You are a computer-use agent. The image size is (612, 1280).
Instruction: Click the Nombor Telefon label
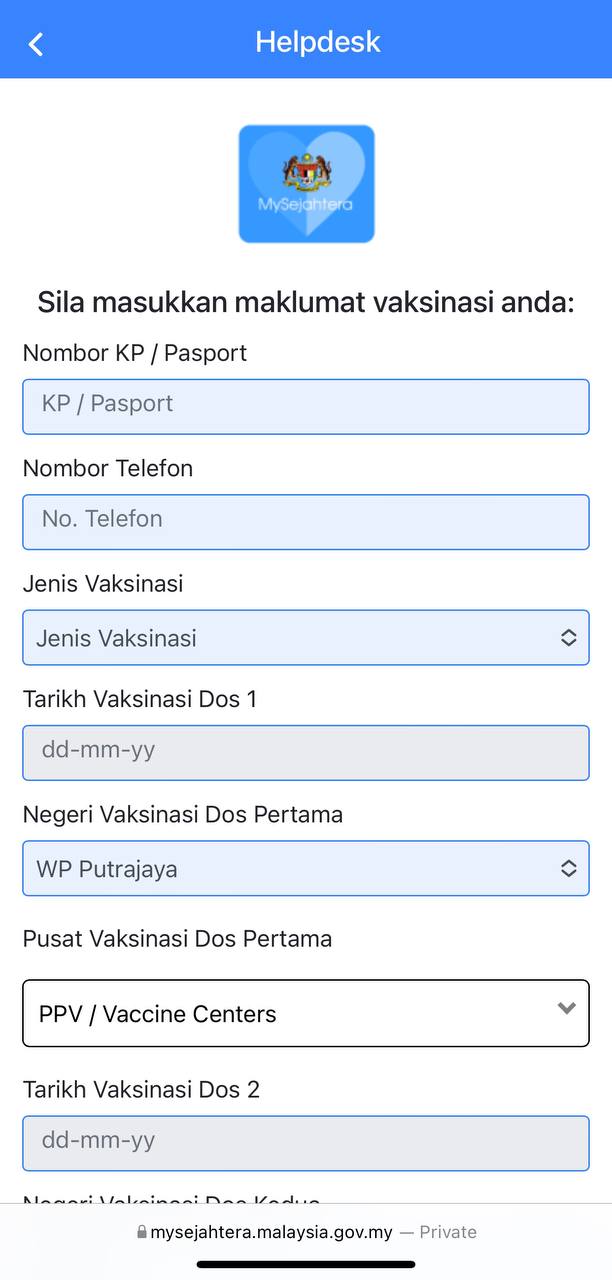[x=108, y=468]
